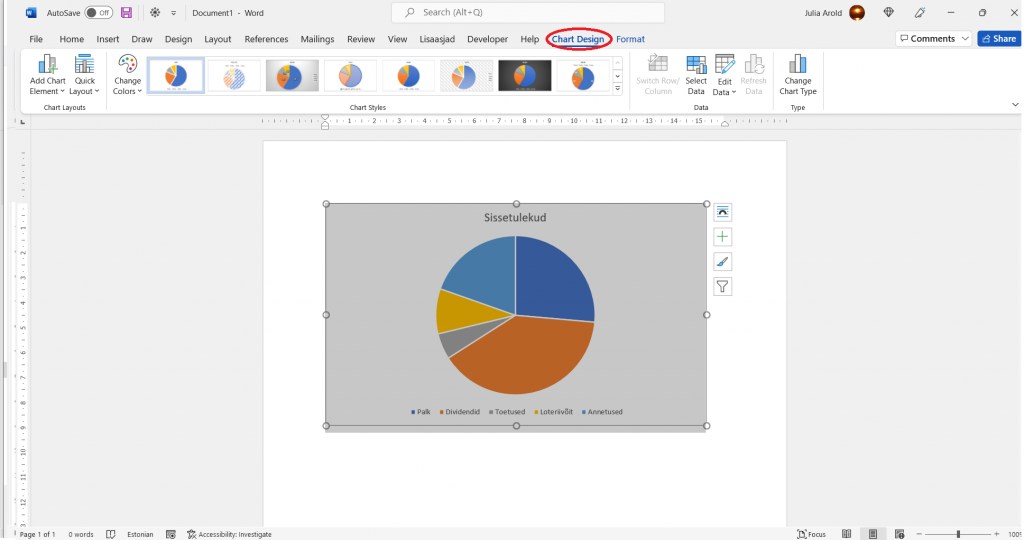
Task: Click the Palk legend entry
Action: pos(421,412)
